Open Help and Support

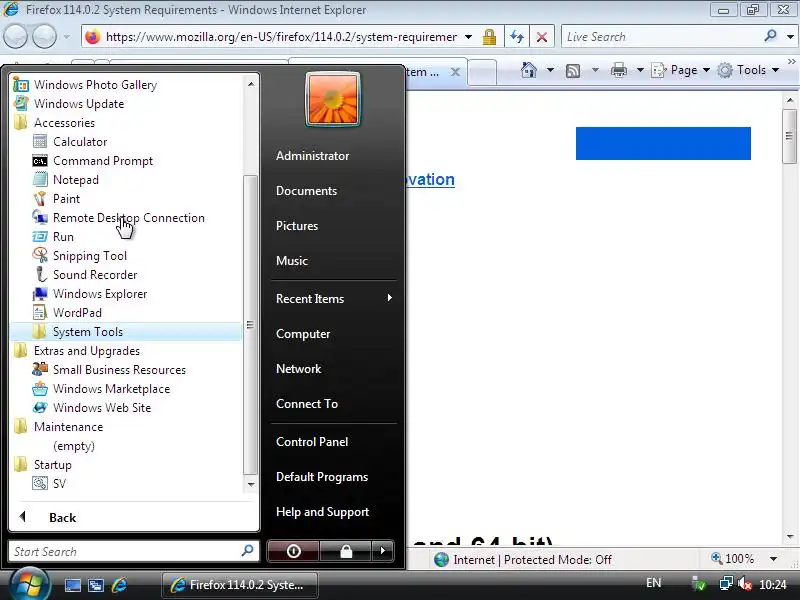click(x=322, y=512)
